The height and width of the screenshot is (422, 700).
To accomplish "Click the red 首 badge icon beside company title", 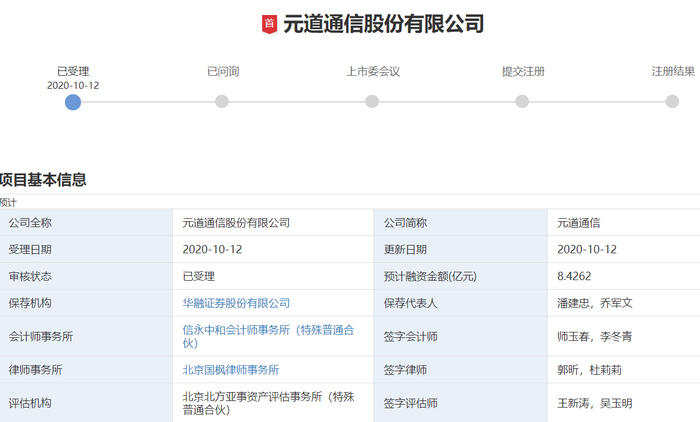I will (269, 24).
